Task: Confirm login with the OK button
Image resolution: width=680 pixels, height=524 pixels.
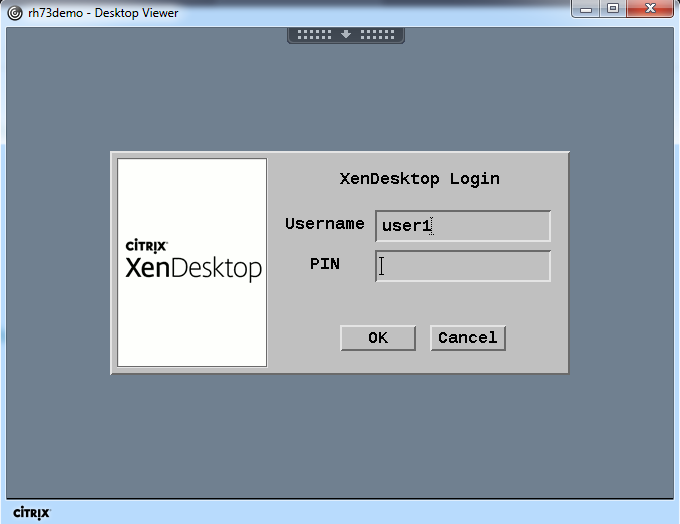Action: pyautogui.click(x=378, y=338)
